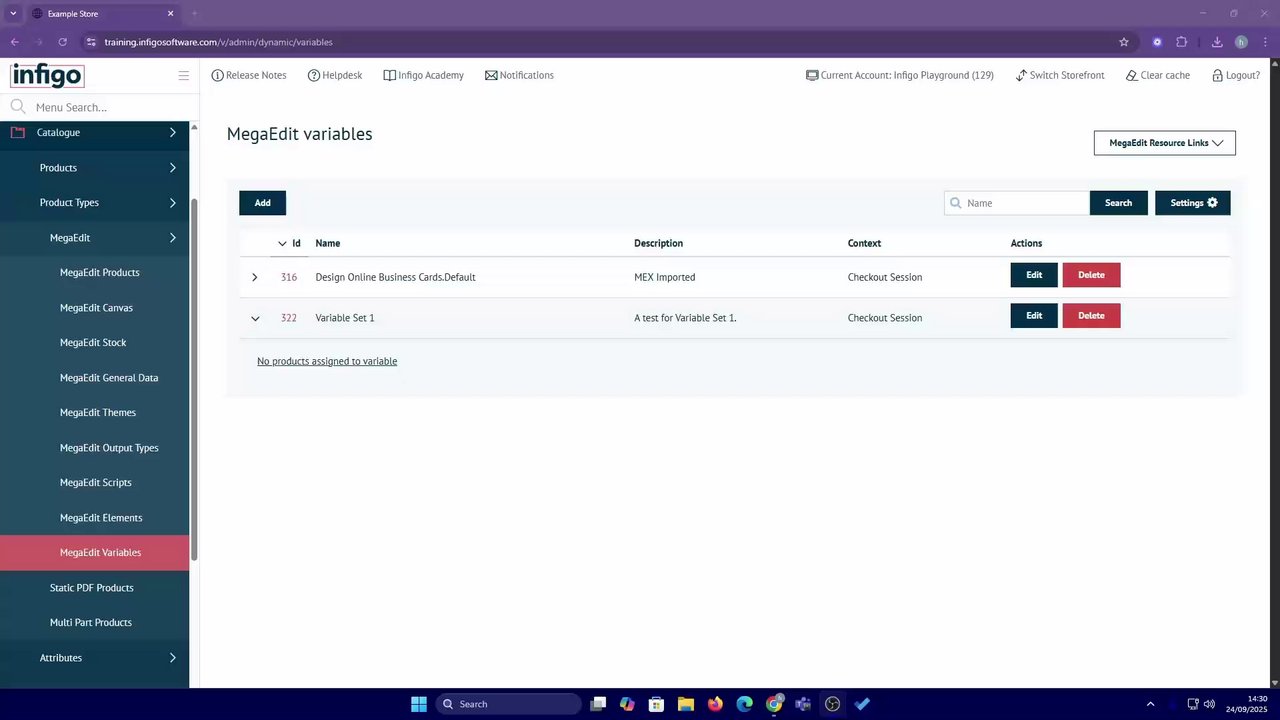Edit Variable Set 1

pos(1034,316)
